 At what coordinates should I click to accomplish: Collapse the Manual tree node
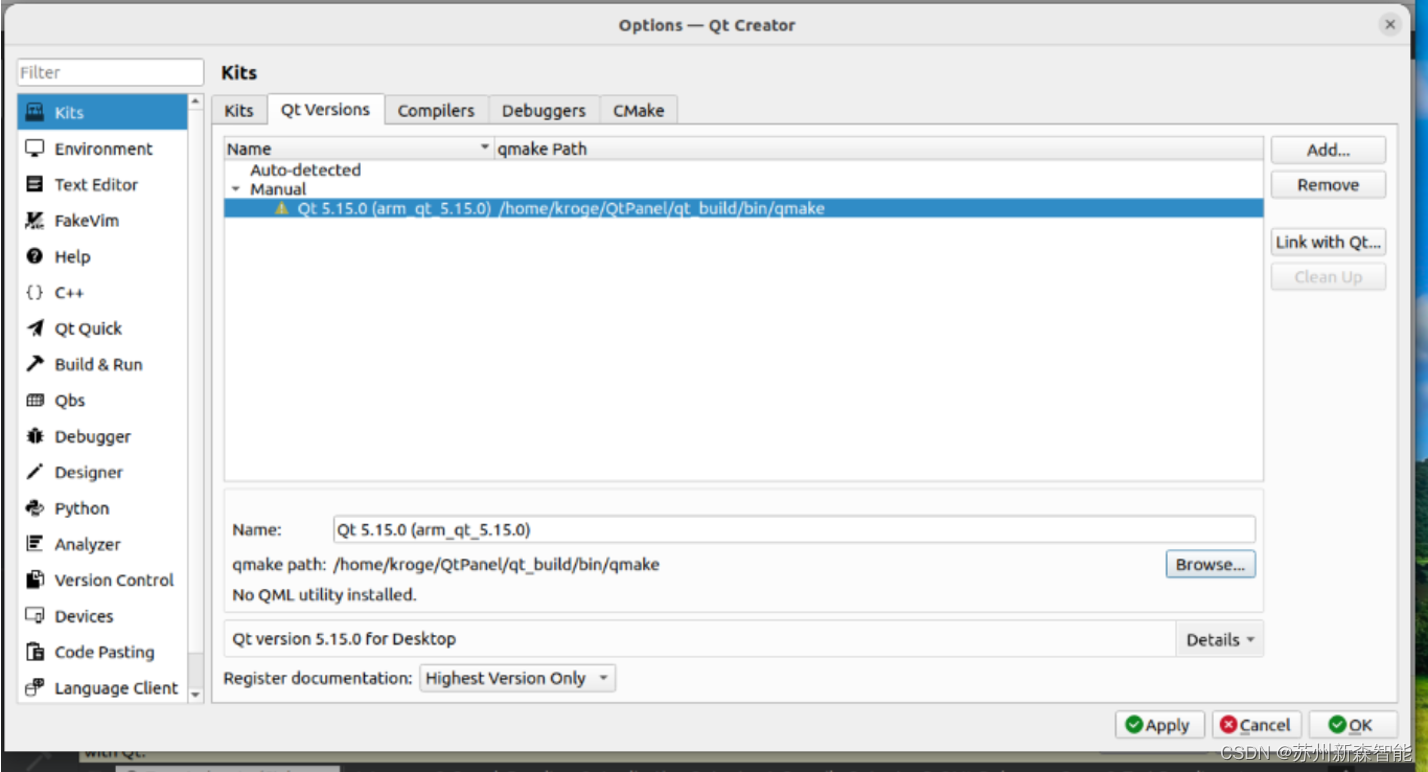236,189
